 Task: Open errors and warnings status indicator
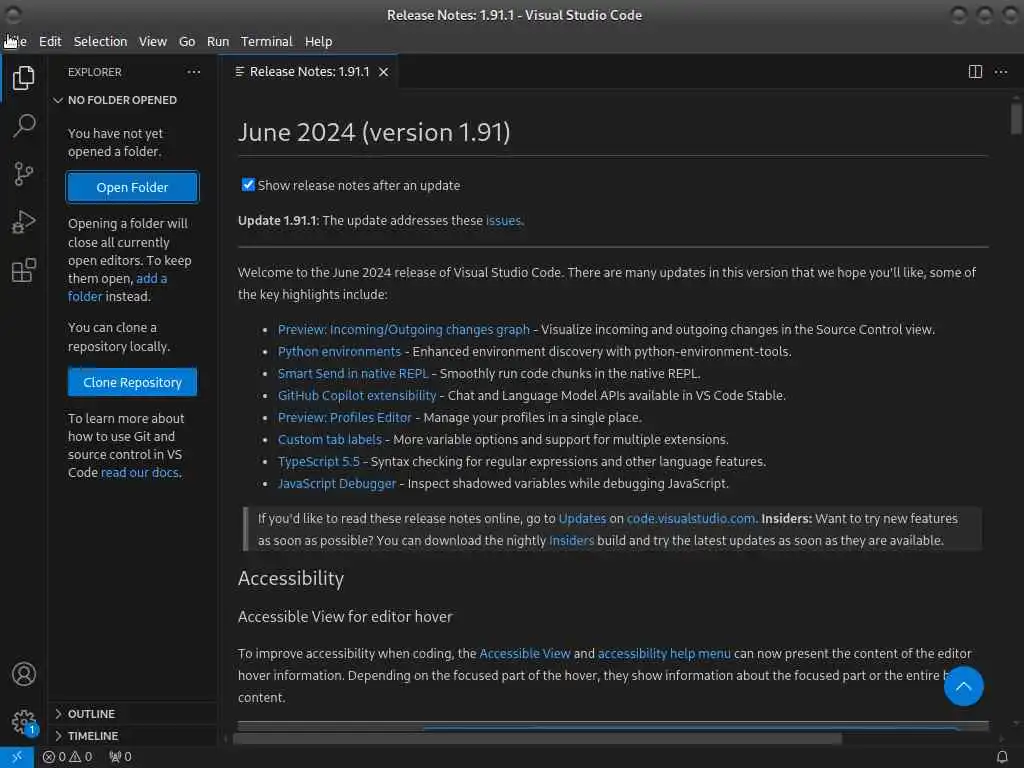[x=67, y=757]
